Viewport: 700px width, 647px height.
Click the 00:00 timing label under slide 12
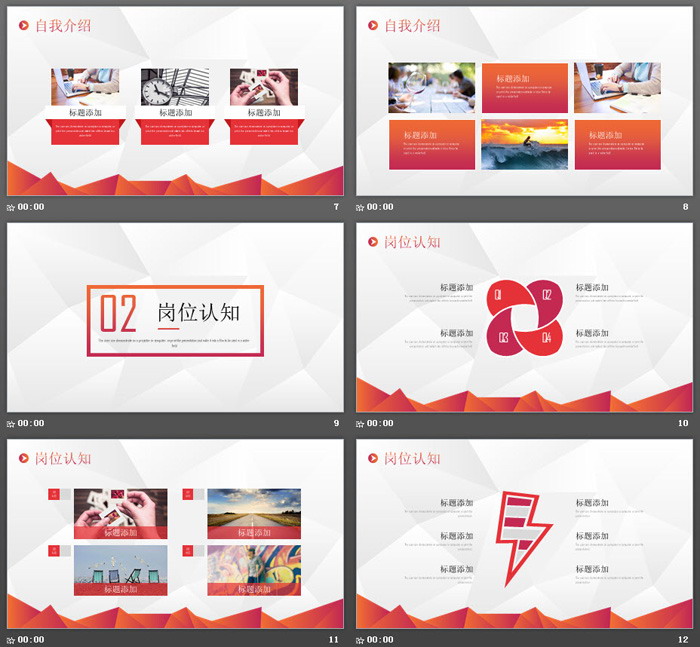pyautogui.click(x=381, y=639)
